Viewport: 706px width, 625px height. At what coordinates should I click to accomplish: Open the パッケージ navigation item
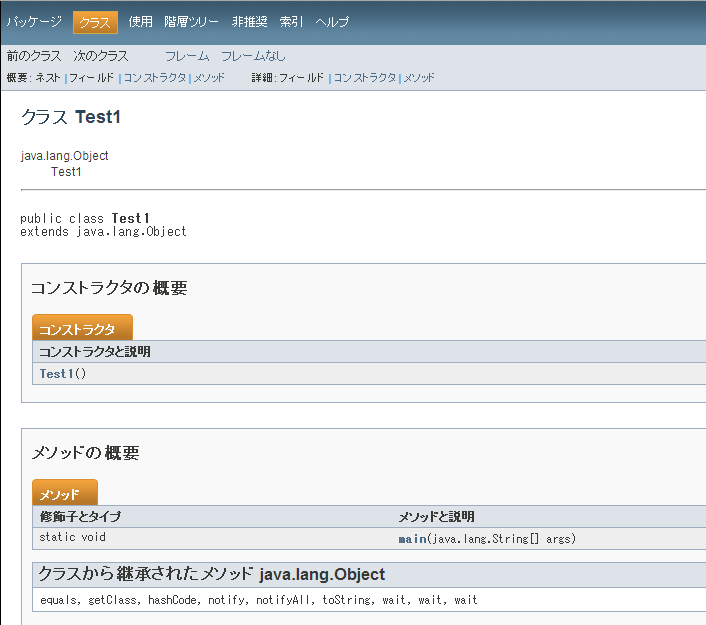(34, 22)
